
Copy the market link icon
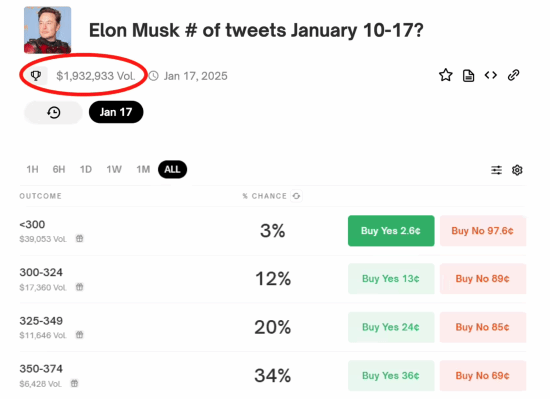pyautogui.click(x=514, y=75)
